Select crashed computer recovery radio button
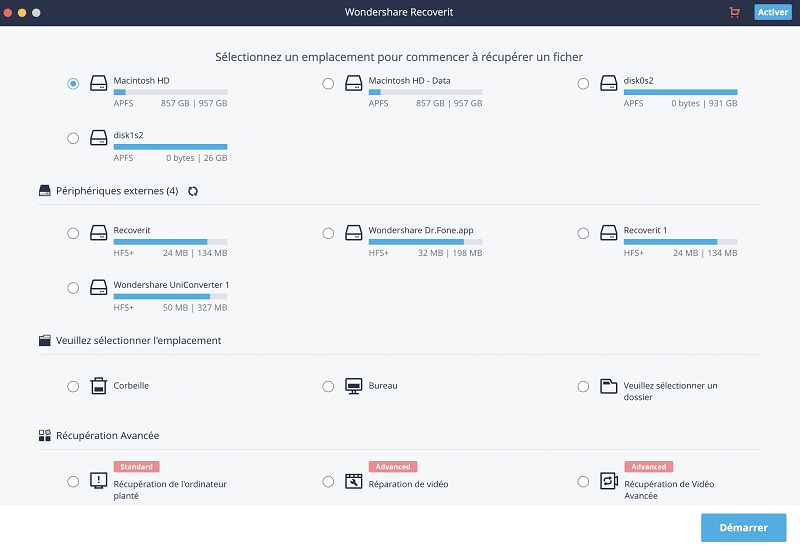The height and width of the screenshot is (549, 800). coord(73,482)
